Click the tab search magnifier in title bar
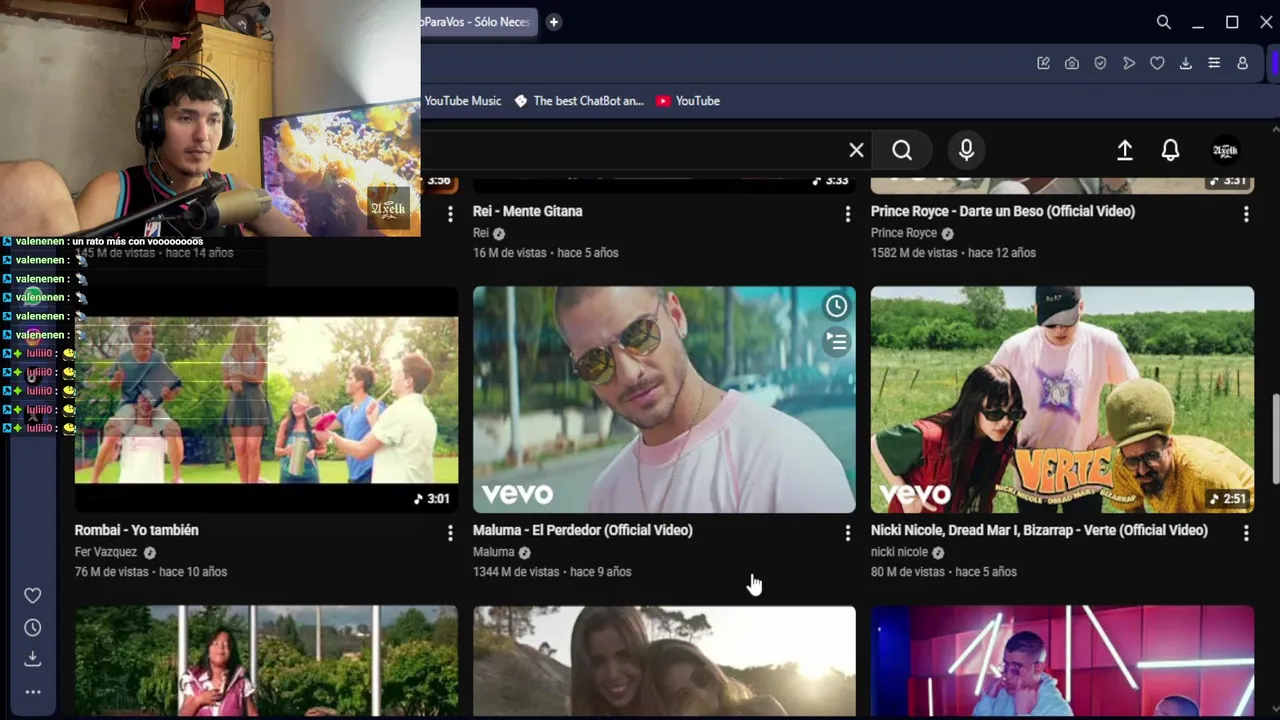1280x720 pixels. click(1164, 22)
